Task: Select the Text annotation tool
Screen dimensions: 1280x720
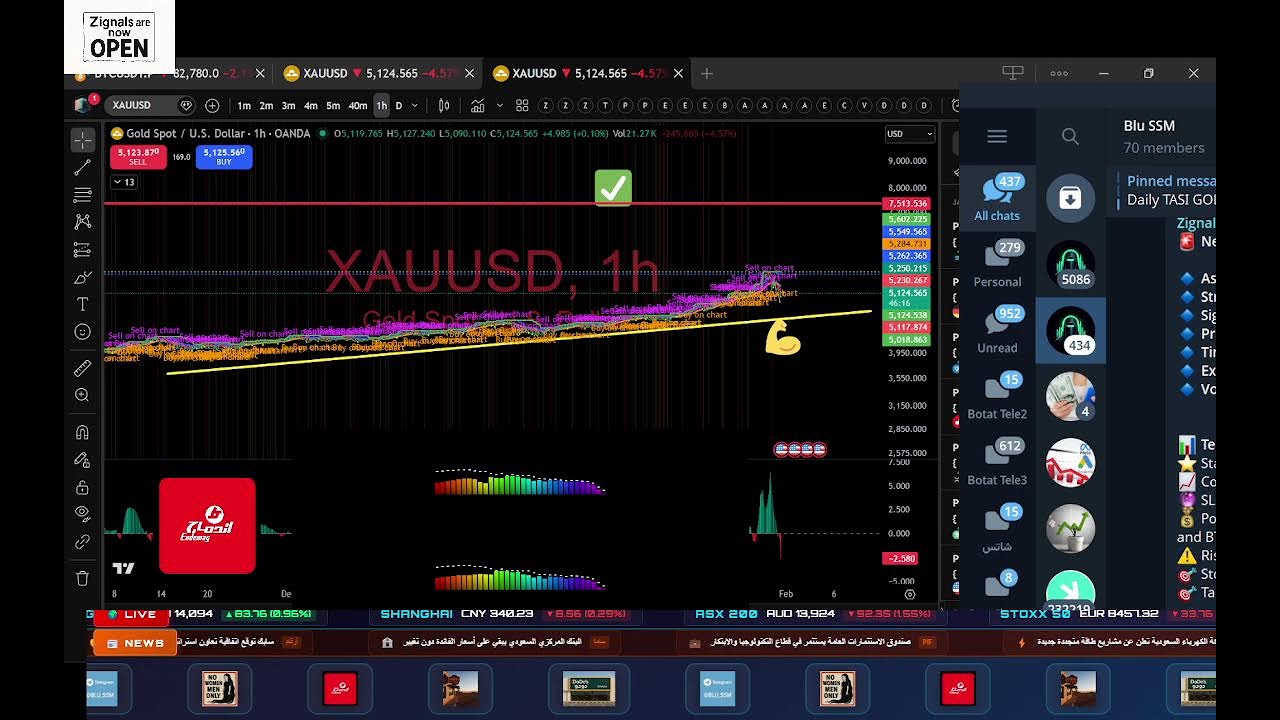Action: (x=83, y=304)
